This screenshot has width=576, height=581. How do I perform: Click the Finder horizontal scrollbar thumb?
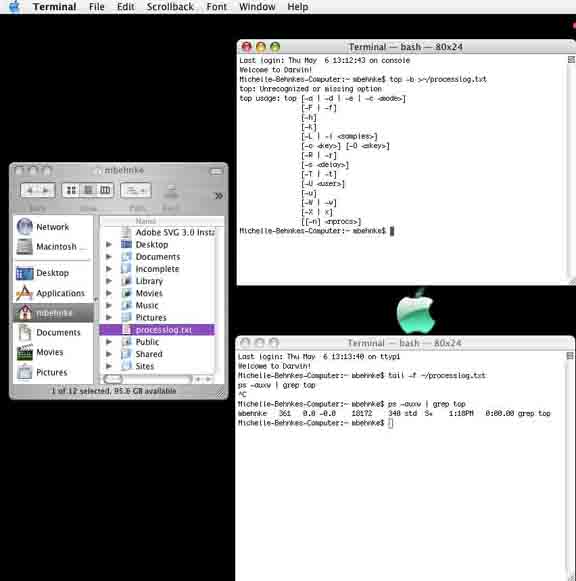click(x=113, y=379)
